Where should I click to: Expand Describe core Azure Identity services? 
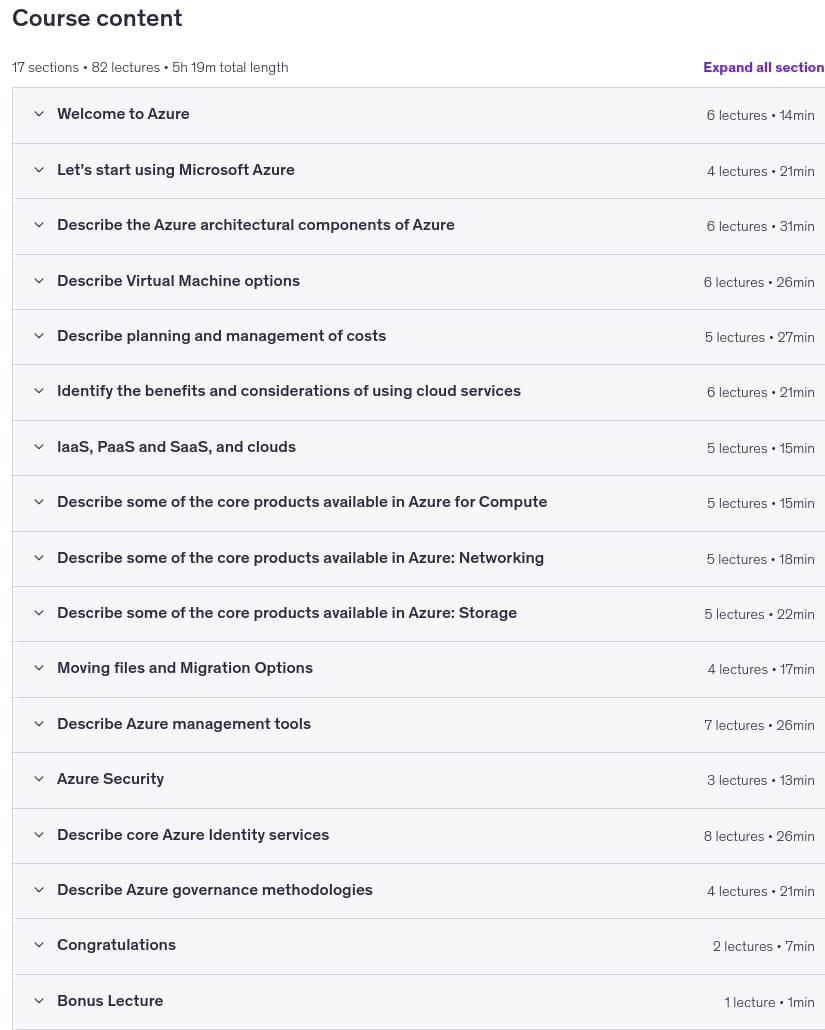418,836
